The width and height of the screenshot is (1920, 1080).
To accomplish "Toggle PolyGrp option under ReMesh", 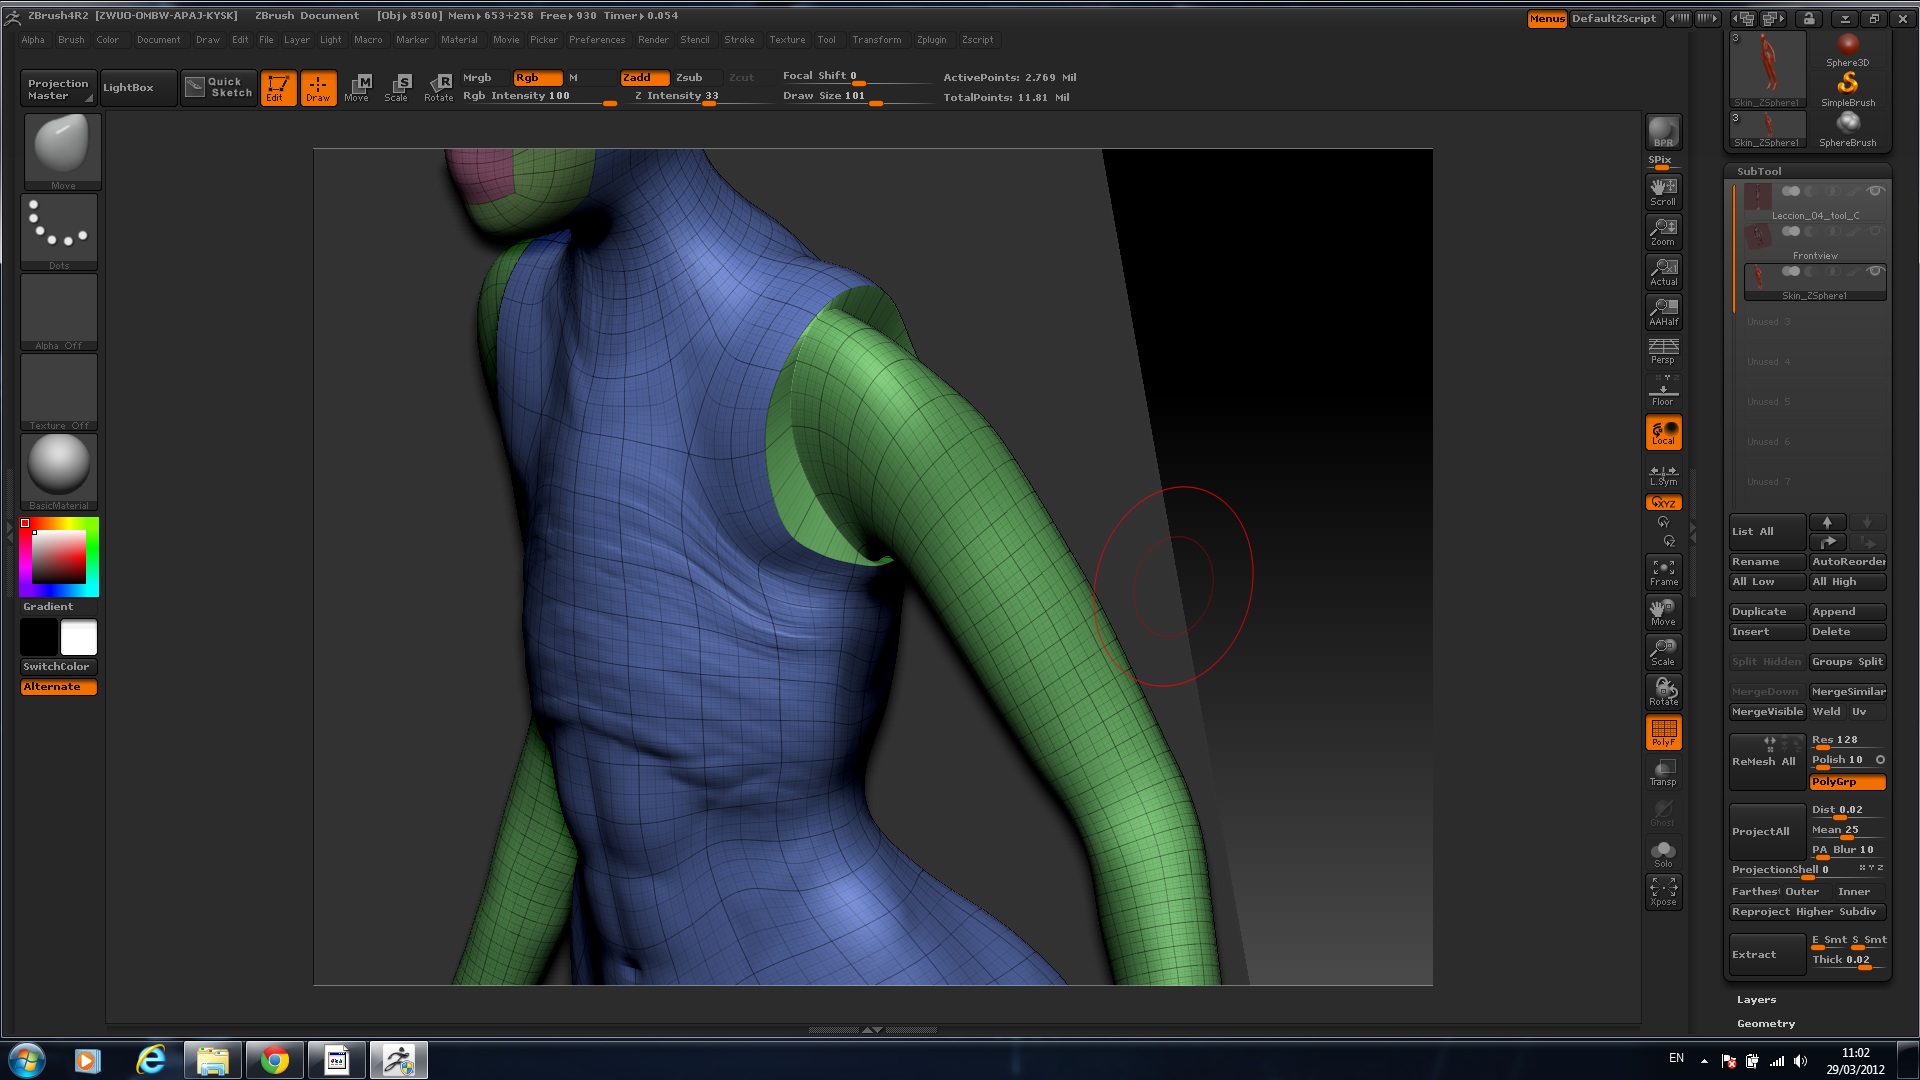I will coord(1847,782).
